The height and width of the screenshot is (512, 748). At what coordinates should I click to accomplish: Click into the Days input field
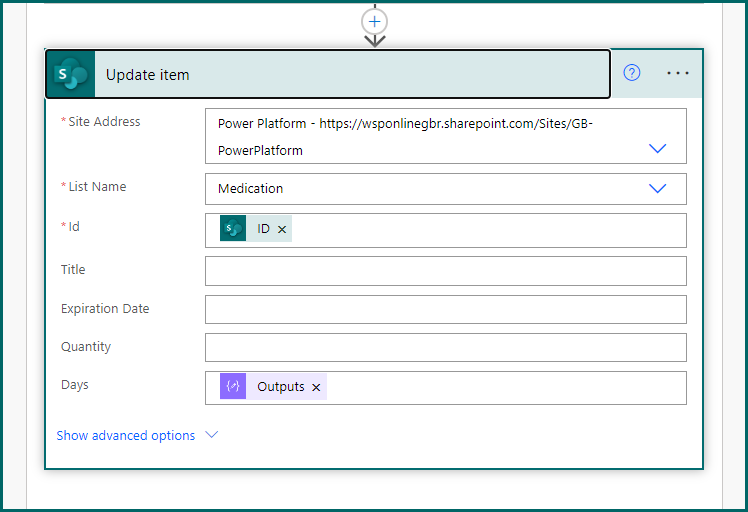coord(446,388)
